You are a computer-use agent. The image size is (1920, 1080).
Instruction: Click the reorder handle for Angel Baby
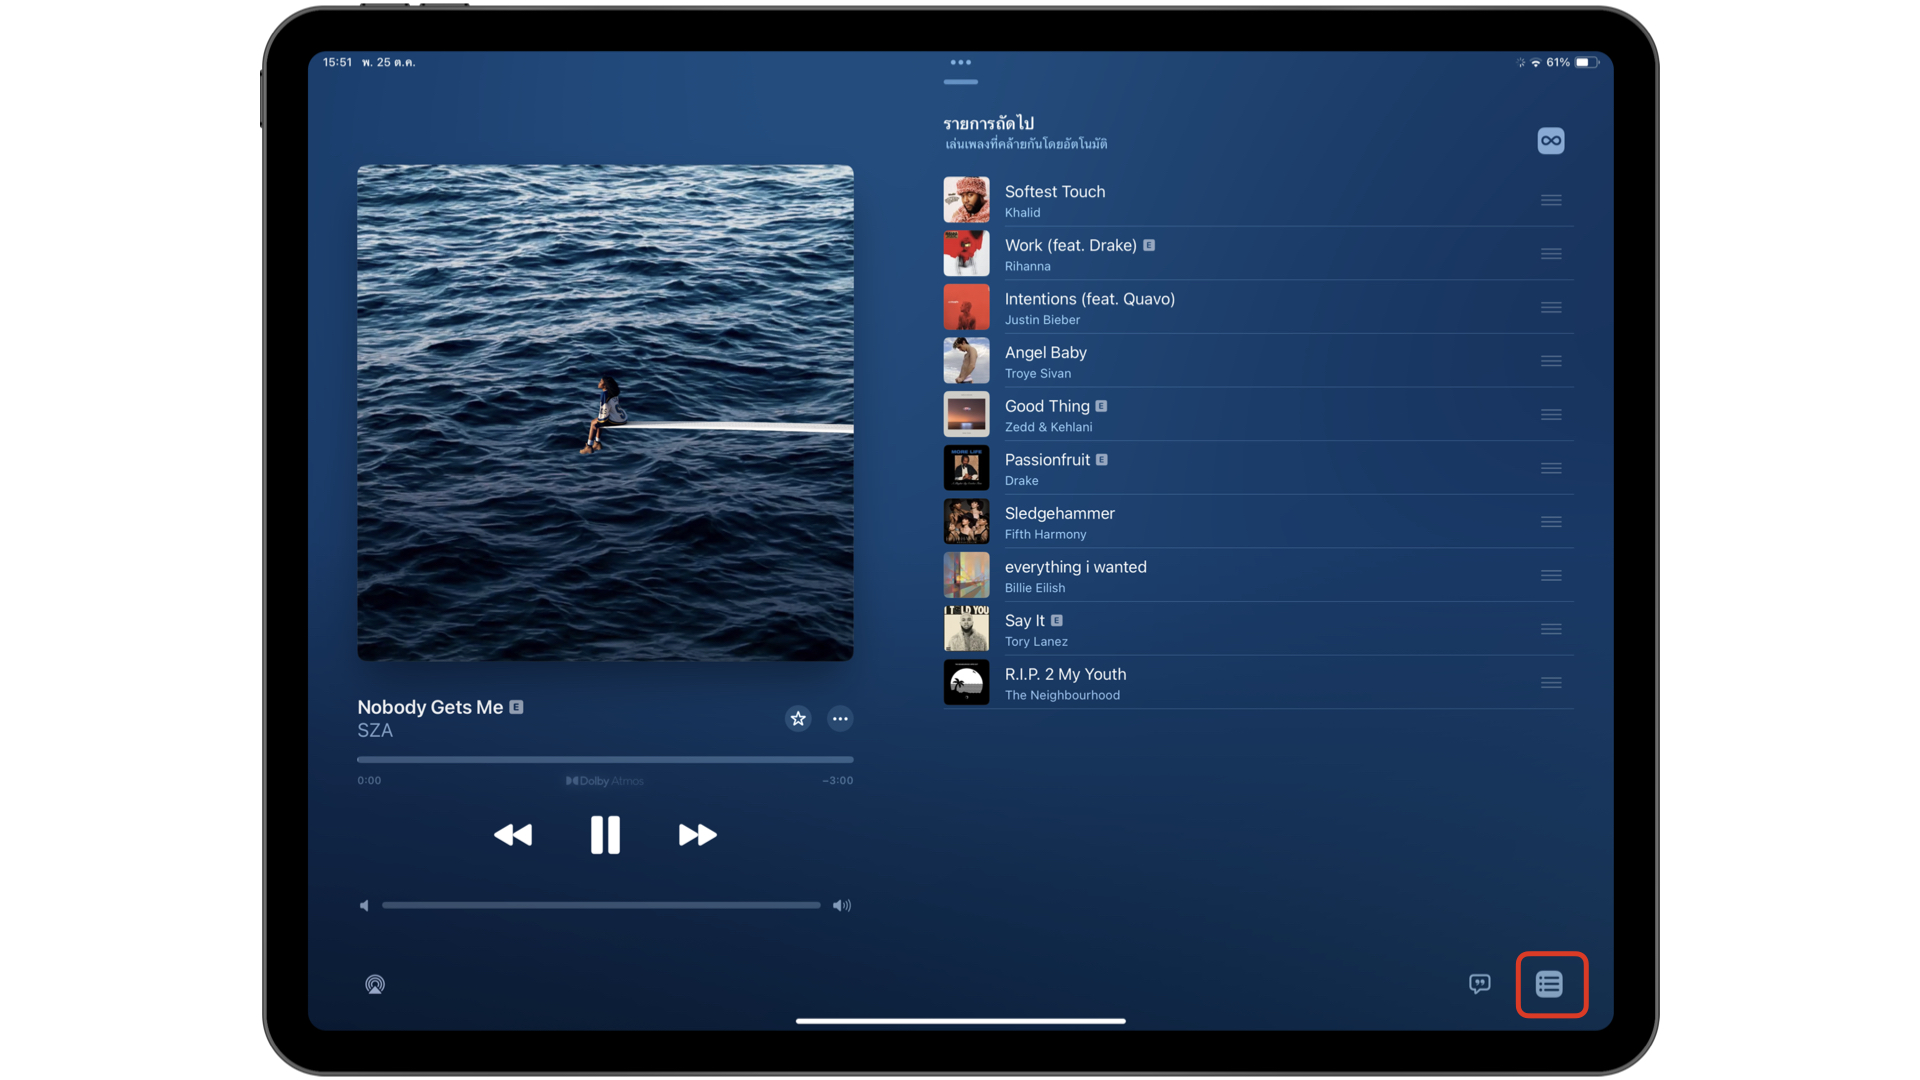click(1550, 361)
